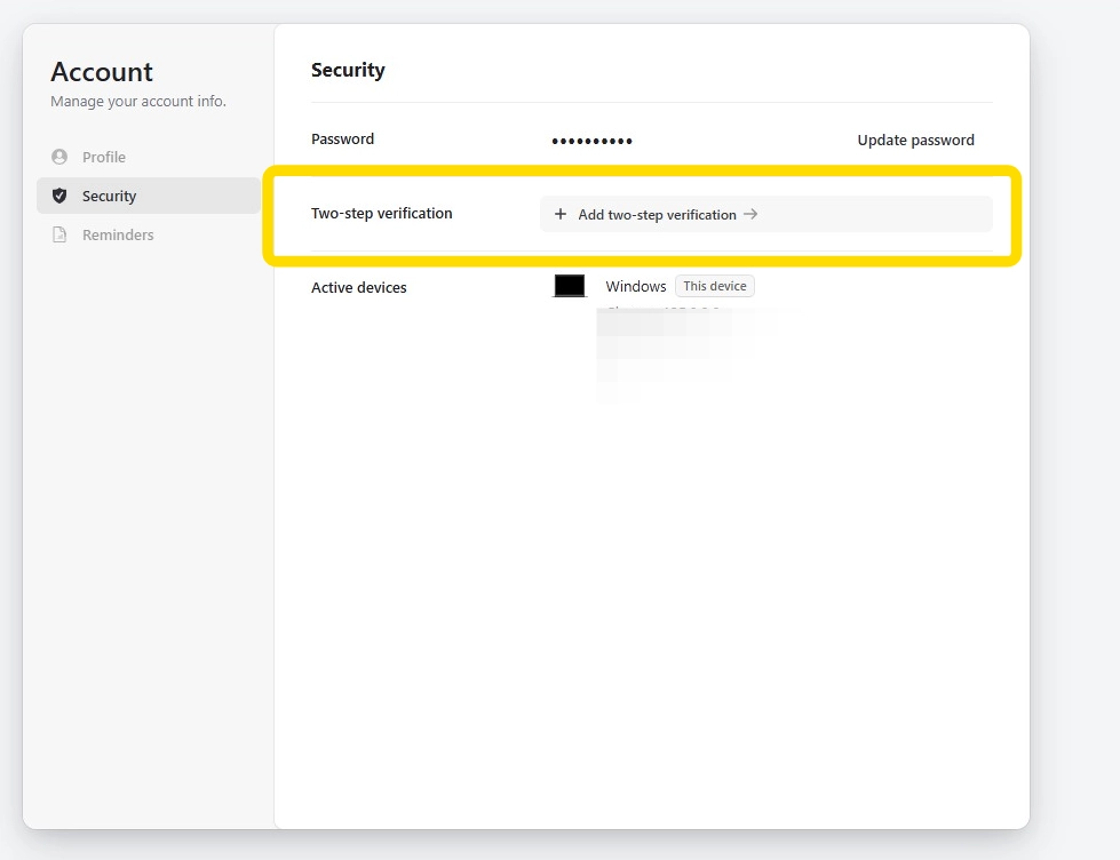Click the Security shield icon

click(x=59, y=196)
